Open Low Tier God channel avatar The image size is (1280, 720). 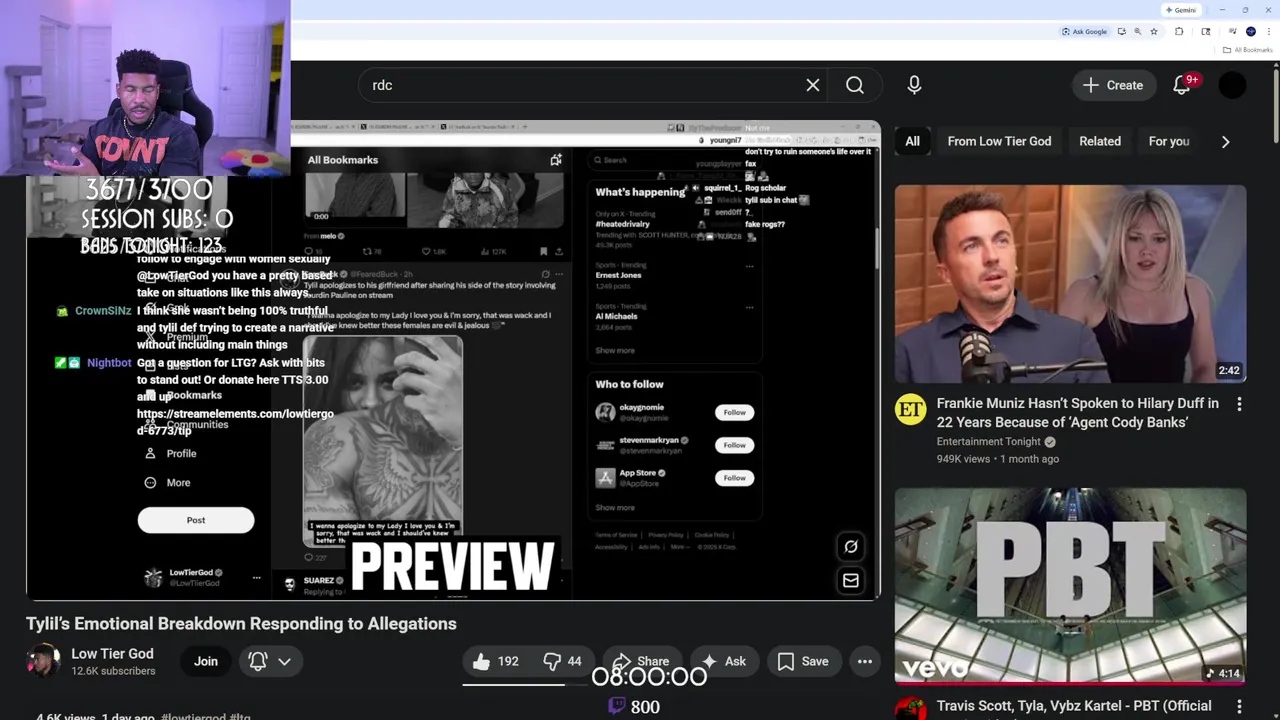(43, 661)
